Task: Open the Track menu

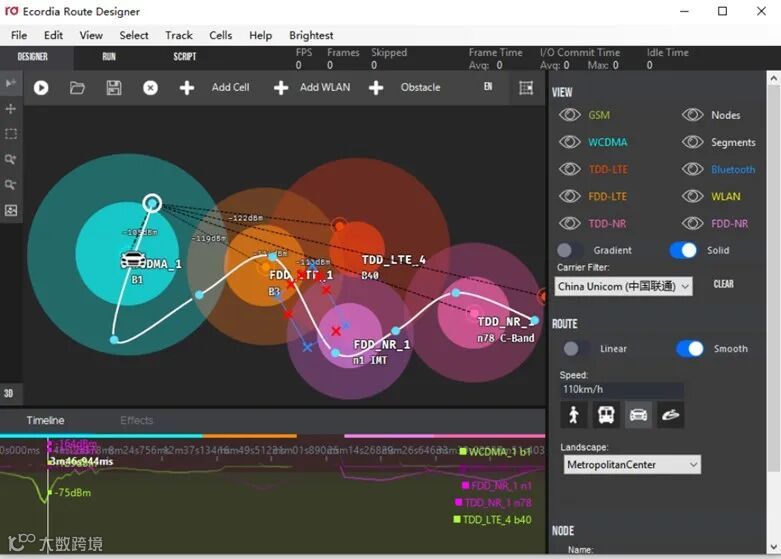Action: (179, 35)
